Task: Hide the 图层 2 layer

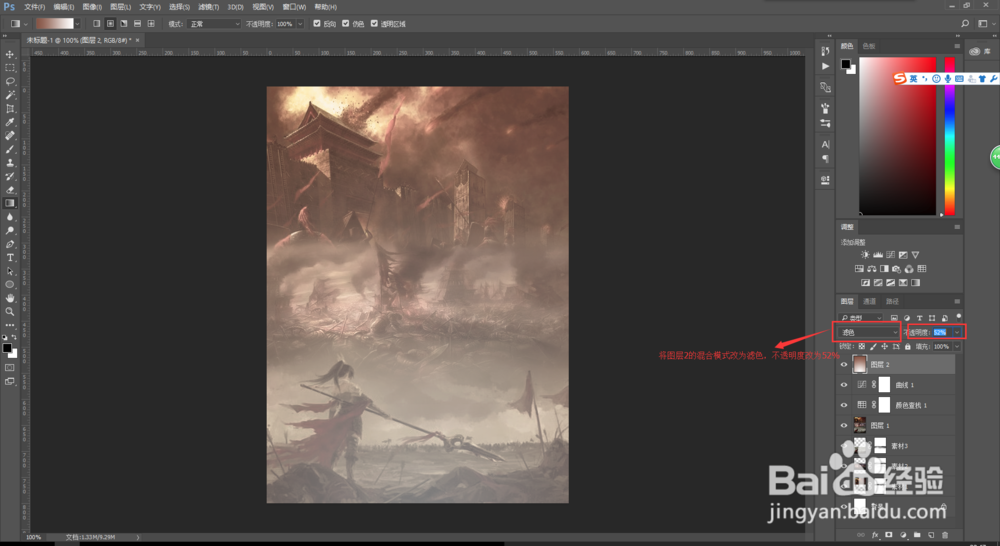Action: pyautogui.click(x=844, y=365)
